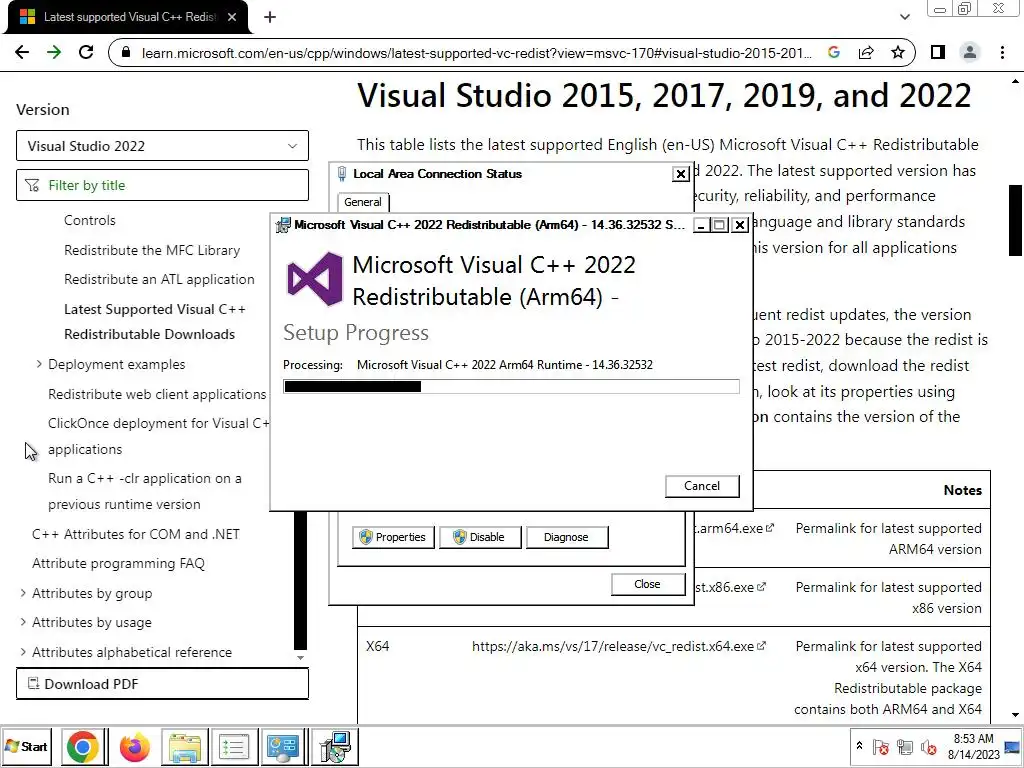The width and height of the screenshot is (1024, 768).
Task: Open the Controls sidebar link
Action: (x=89, y=220)
